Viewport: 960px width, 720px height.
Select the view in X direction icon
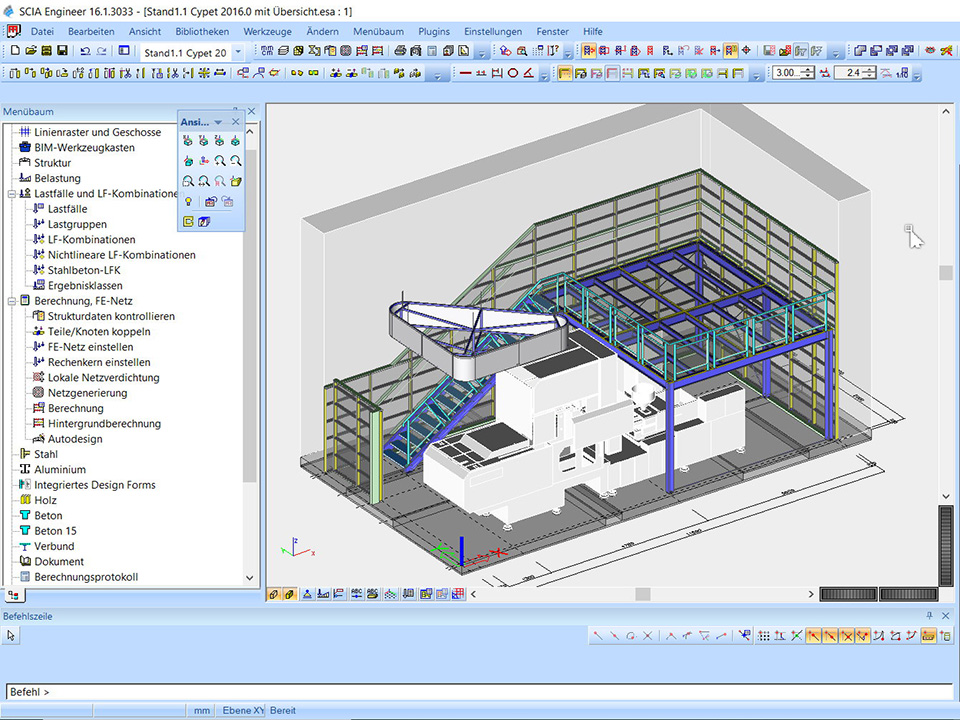pyautogui.click(x=188, y=141)
